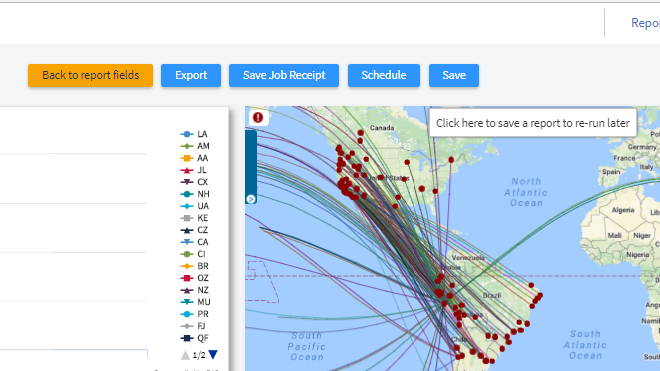Toggle QF legend square marker
The width and height of the screenshot is (660, 371).
click(187, 338)
